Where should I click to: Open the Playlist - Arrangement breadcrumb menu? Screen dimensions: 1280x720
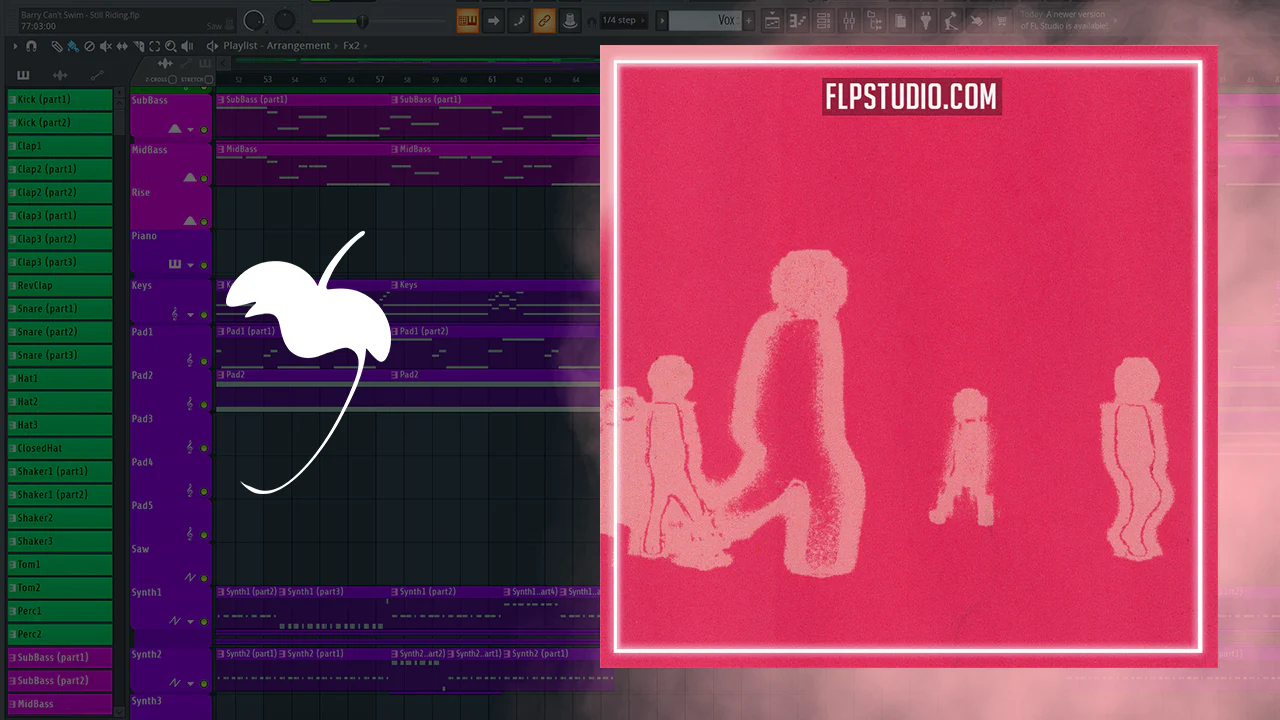click(x=277, y=46)
